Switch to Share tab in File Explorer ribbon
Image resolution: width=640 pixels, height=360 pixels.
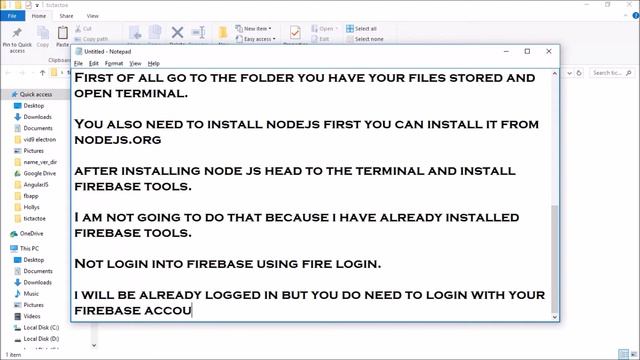[x=66, y=16]
